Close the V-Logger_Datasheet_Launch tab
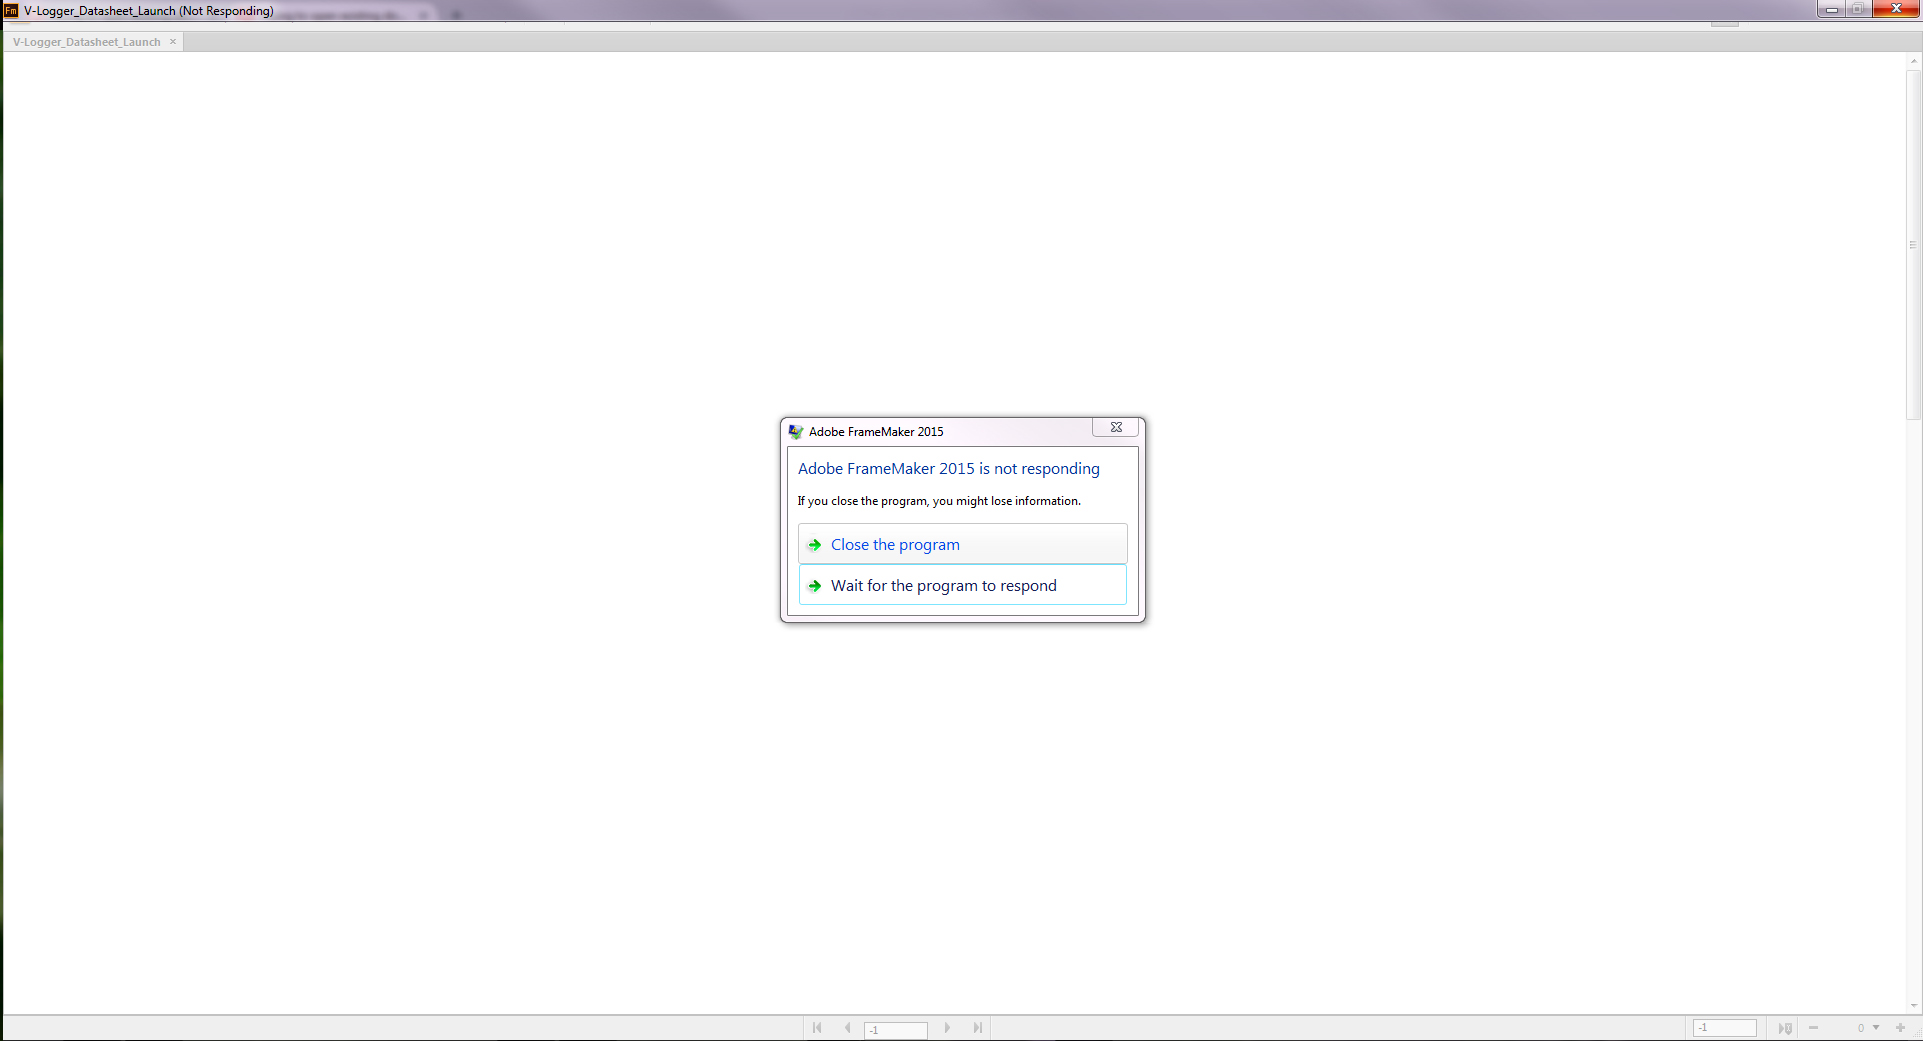 (173, 42)
